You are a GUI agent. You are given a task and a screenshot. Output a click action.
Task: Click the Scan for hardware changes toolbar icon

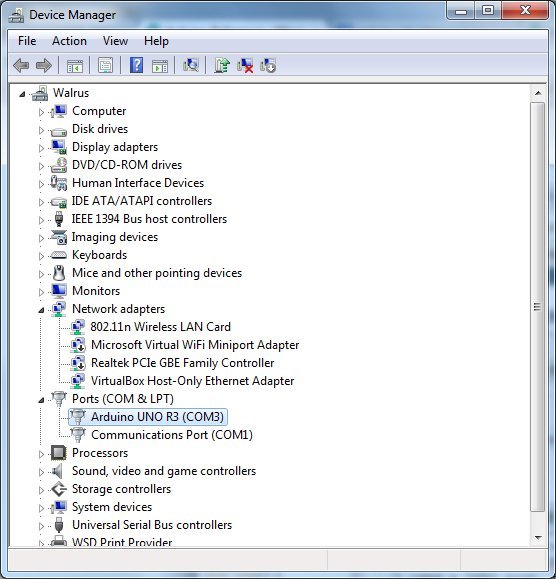pyautogui.click(x=191, y=65)
